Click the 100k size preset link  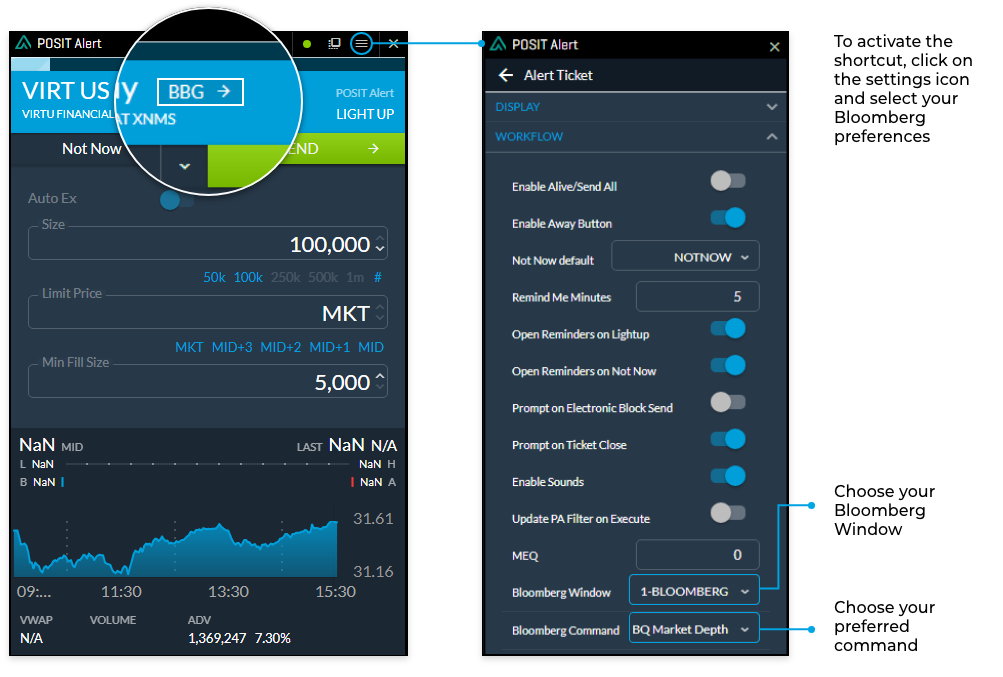[247, 277]
